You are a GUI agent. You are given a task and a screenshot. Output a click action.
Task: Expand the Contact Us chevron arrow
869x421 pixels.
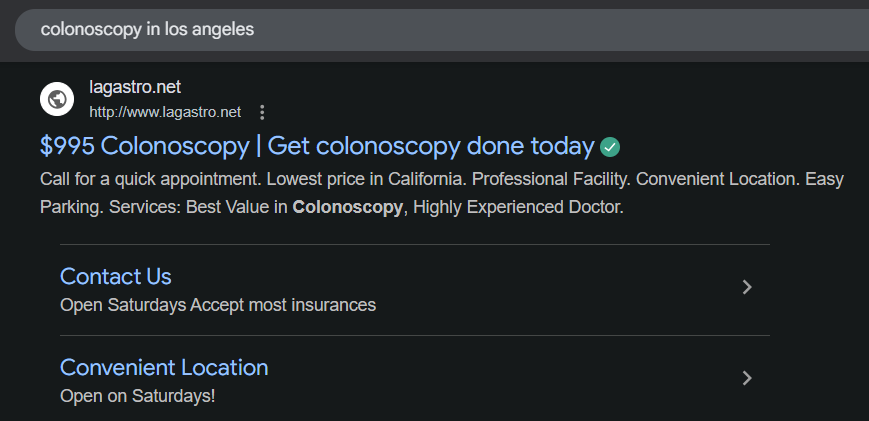746,287
